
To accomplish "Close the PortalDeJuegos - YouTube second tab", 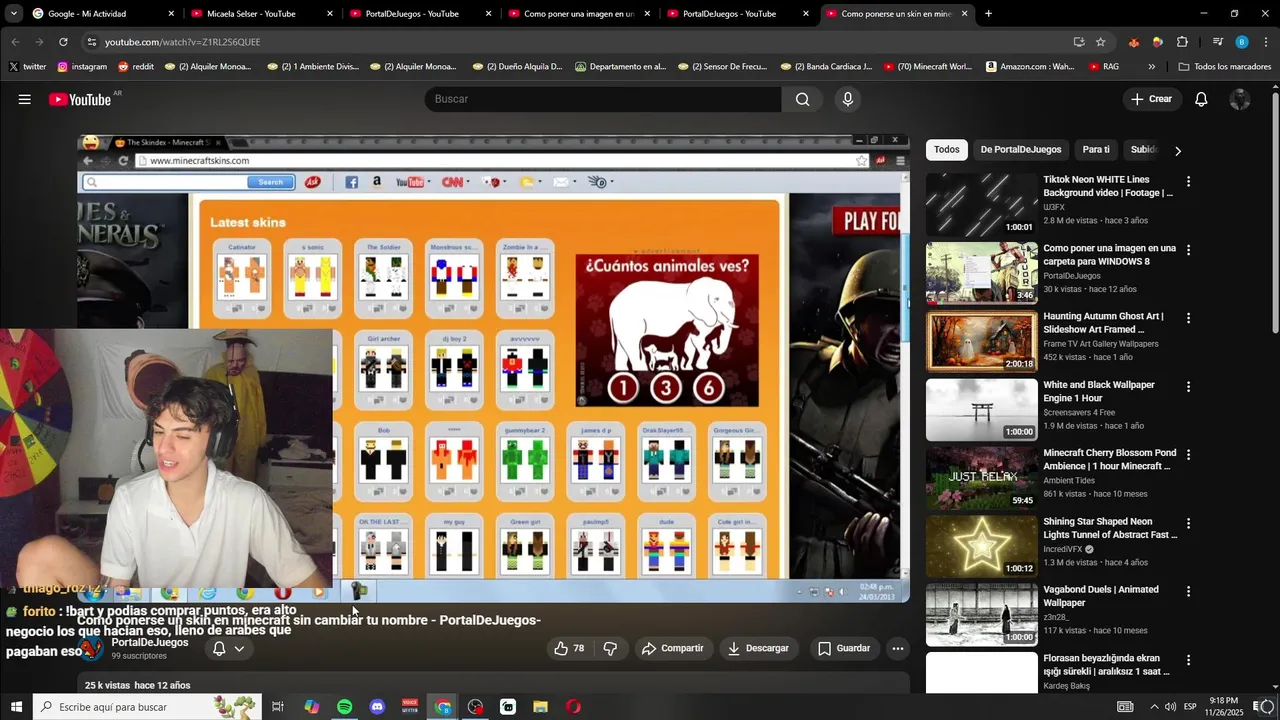I will pyautogui.click(x=805, y=14).
